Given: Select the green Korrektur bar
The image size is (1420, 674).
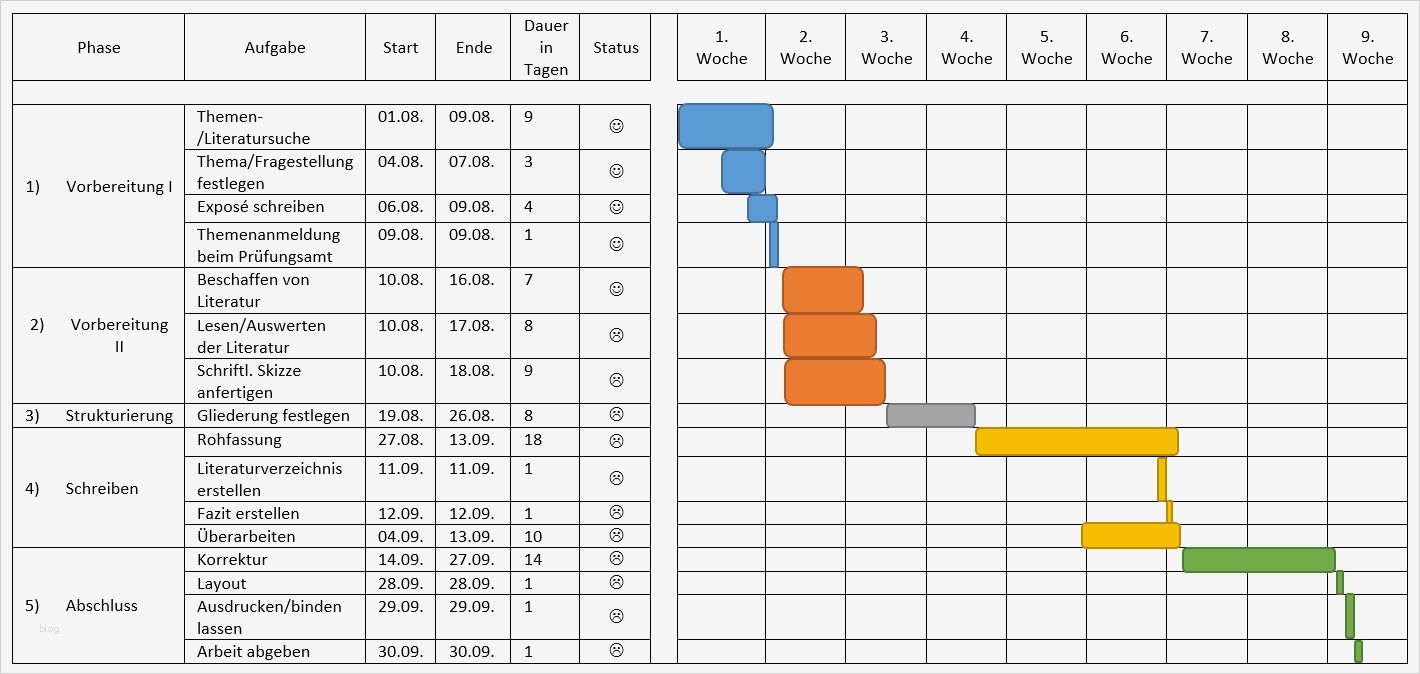Looking at the screenshot, I should point(1258,560).
